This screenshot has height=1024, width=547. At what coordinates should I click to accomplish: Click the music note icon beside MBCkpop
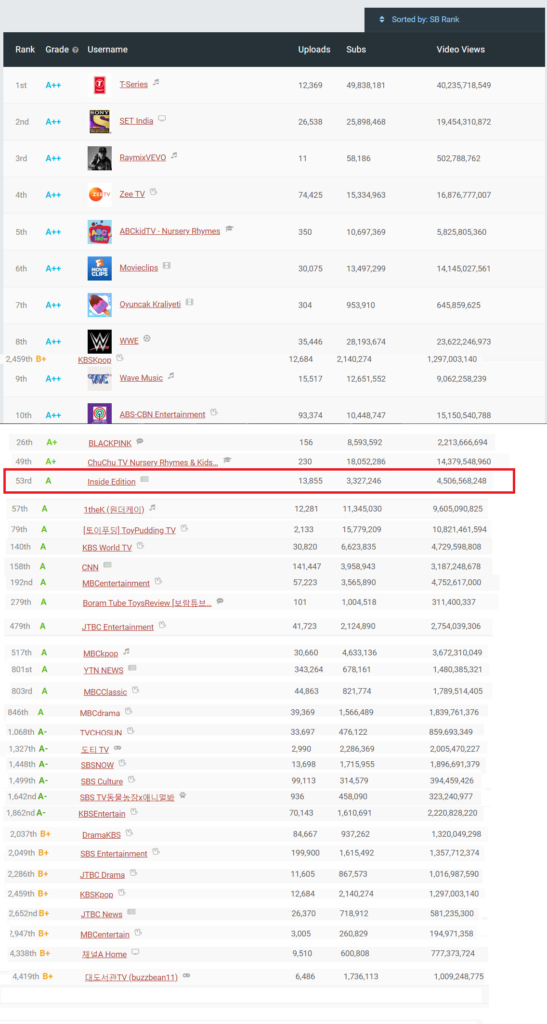pyautogui.click(x=127, y=650)
